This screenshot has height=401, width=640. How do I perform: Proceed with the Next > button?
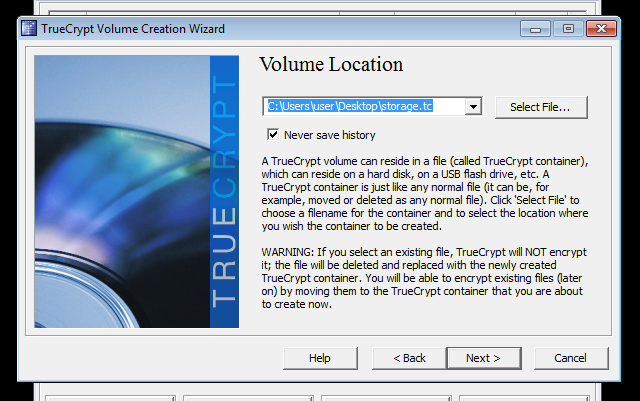point(483,358)
